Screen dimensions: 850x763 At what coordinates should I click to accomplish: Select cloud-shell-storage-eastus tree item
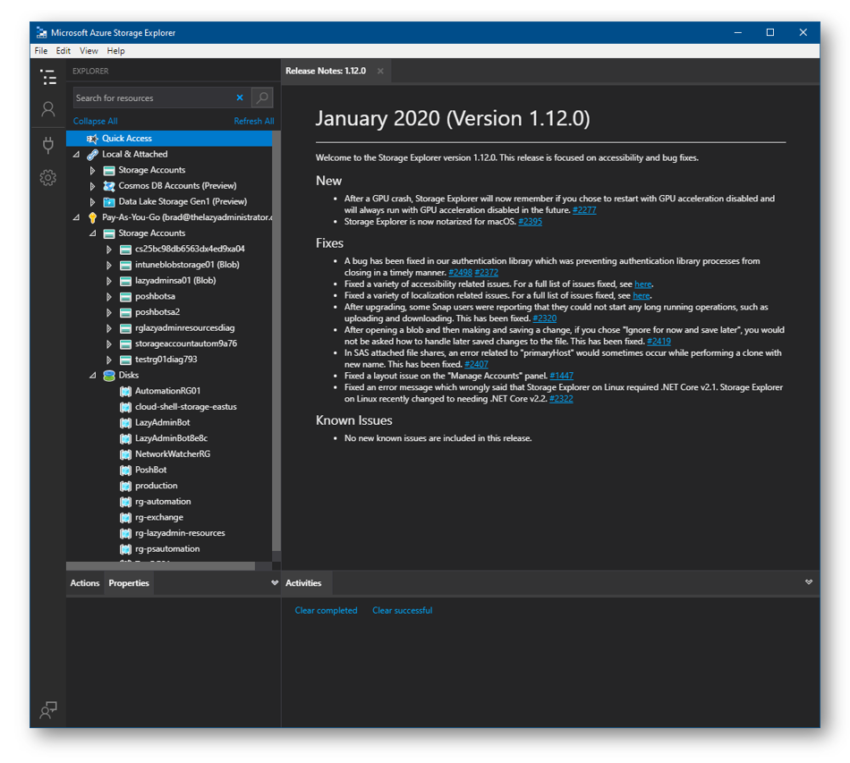coord(186,407)
